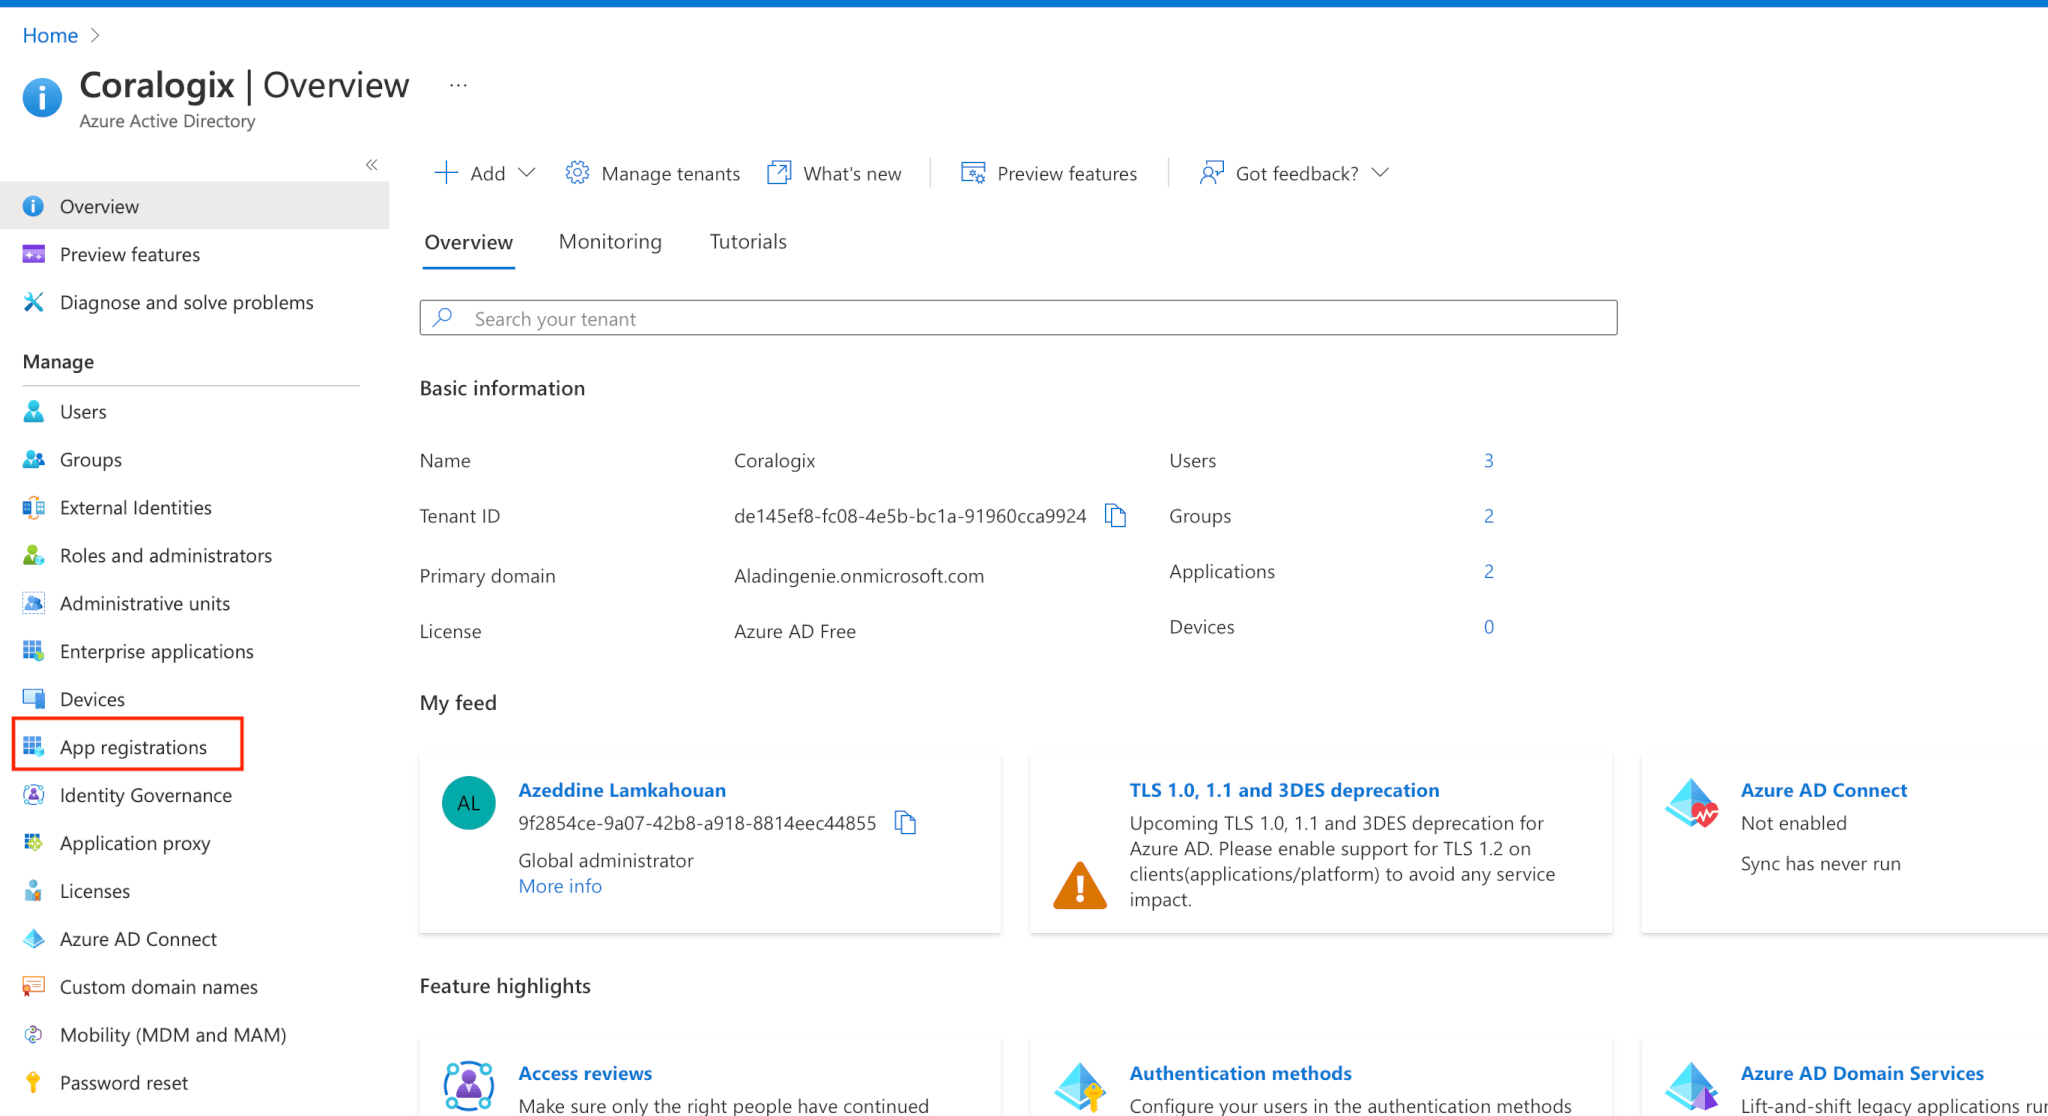Open the Azure AD Connect card link
The height and width of the screenshot is (1116, 2048).
[1824, 790]
